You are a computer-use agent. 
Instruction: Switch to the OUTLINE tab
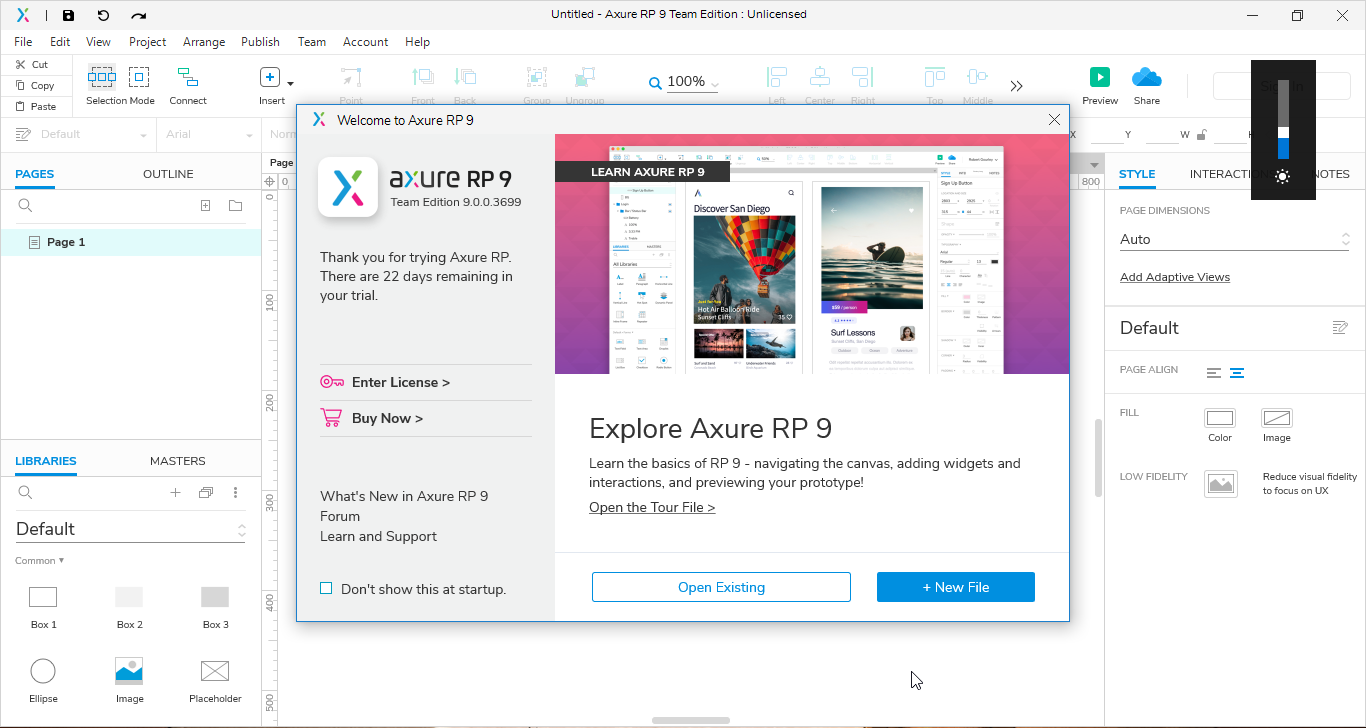[168, 174]
